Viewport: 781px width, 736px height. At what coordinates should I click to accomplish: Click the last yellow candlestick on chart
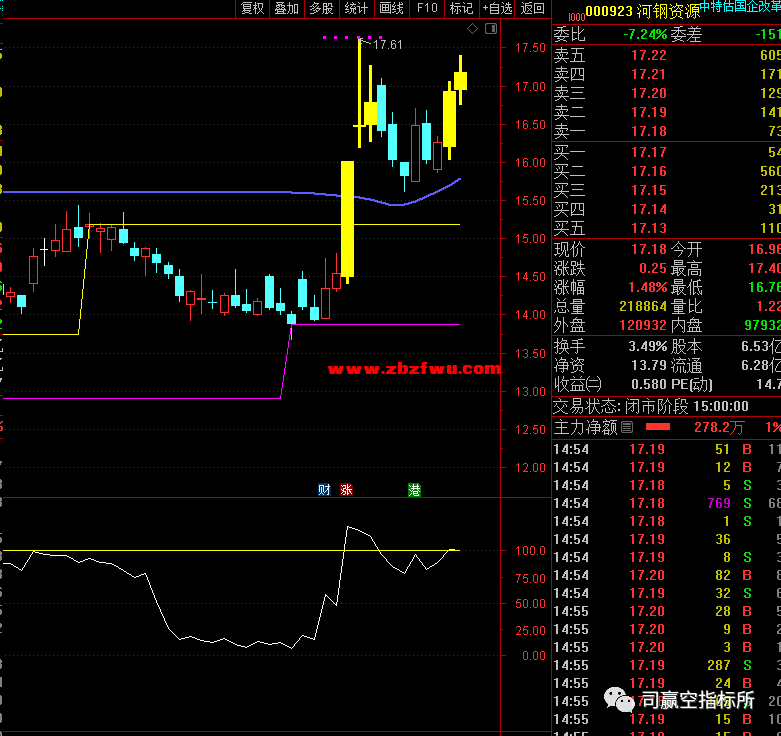coord(460,81)
